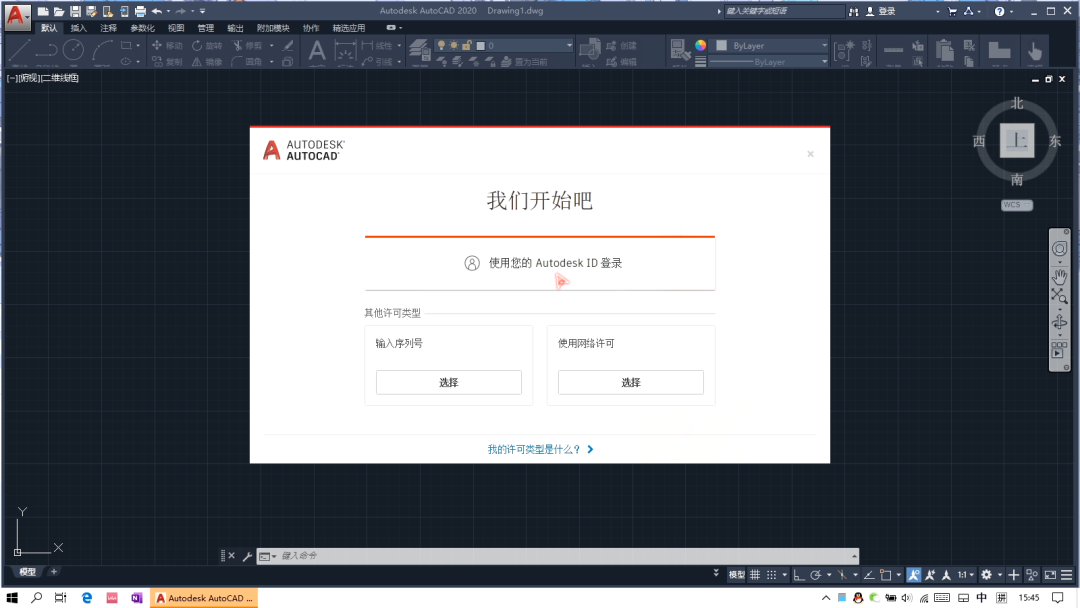The height and width of the screenshot is (608, 1080).
Task: Toggle 2D object snap square icon
Action: (886, 574)
